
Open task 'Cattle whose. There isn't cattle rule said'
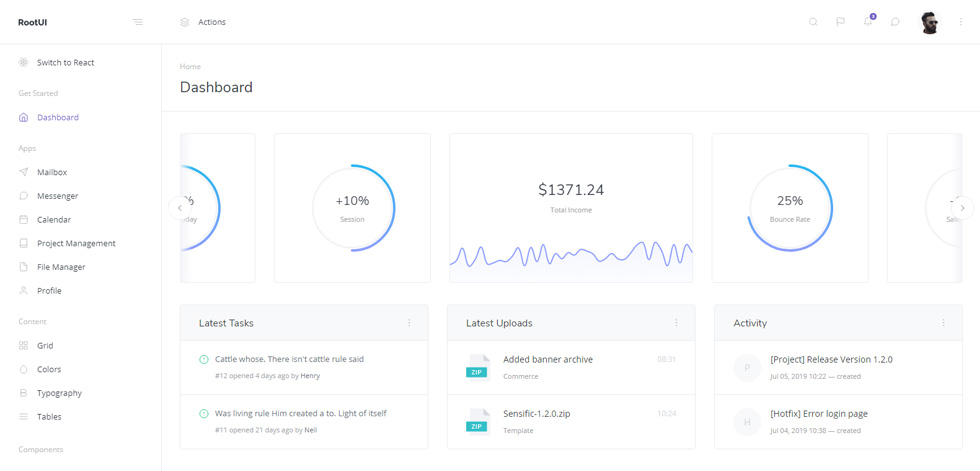tap(289, 359)
